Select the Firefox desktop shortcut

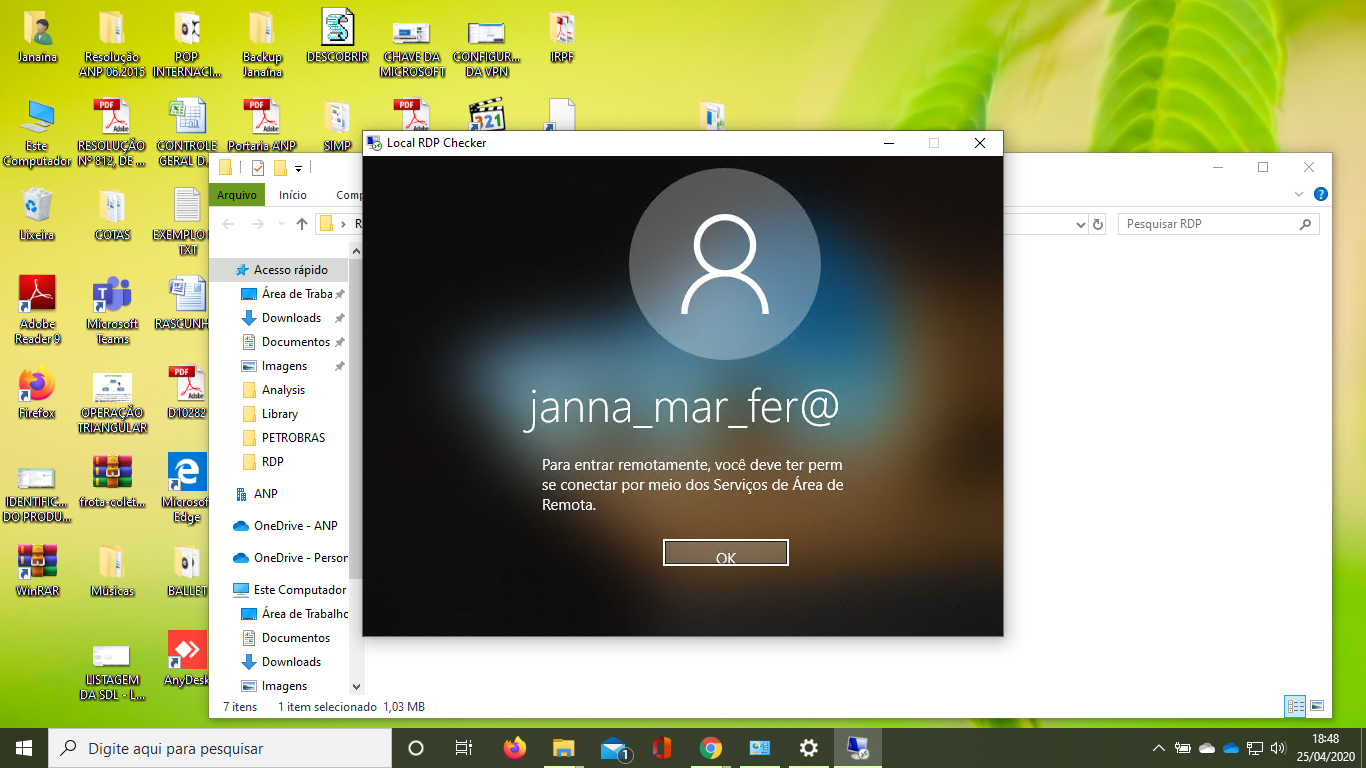37,393
